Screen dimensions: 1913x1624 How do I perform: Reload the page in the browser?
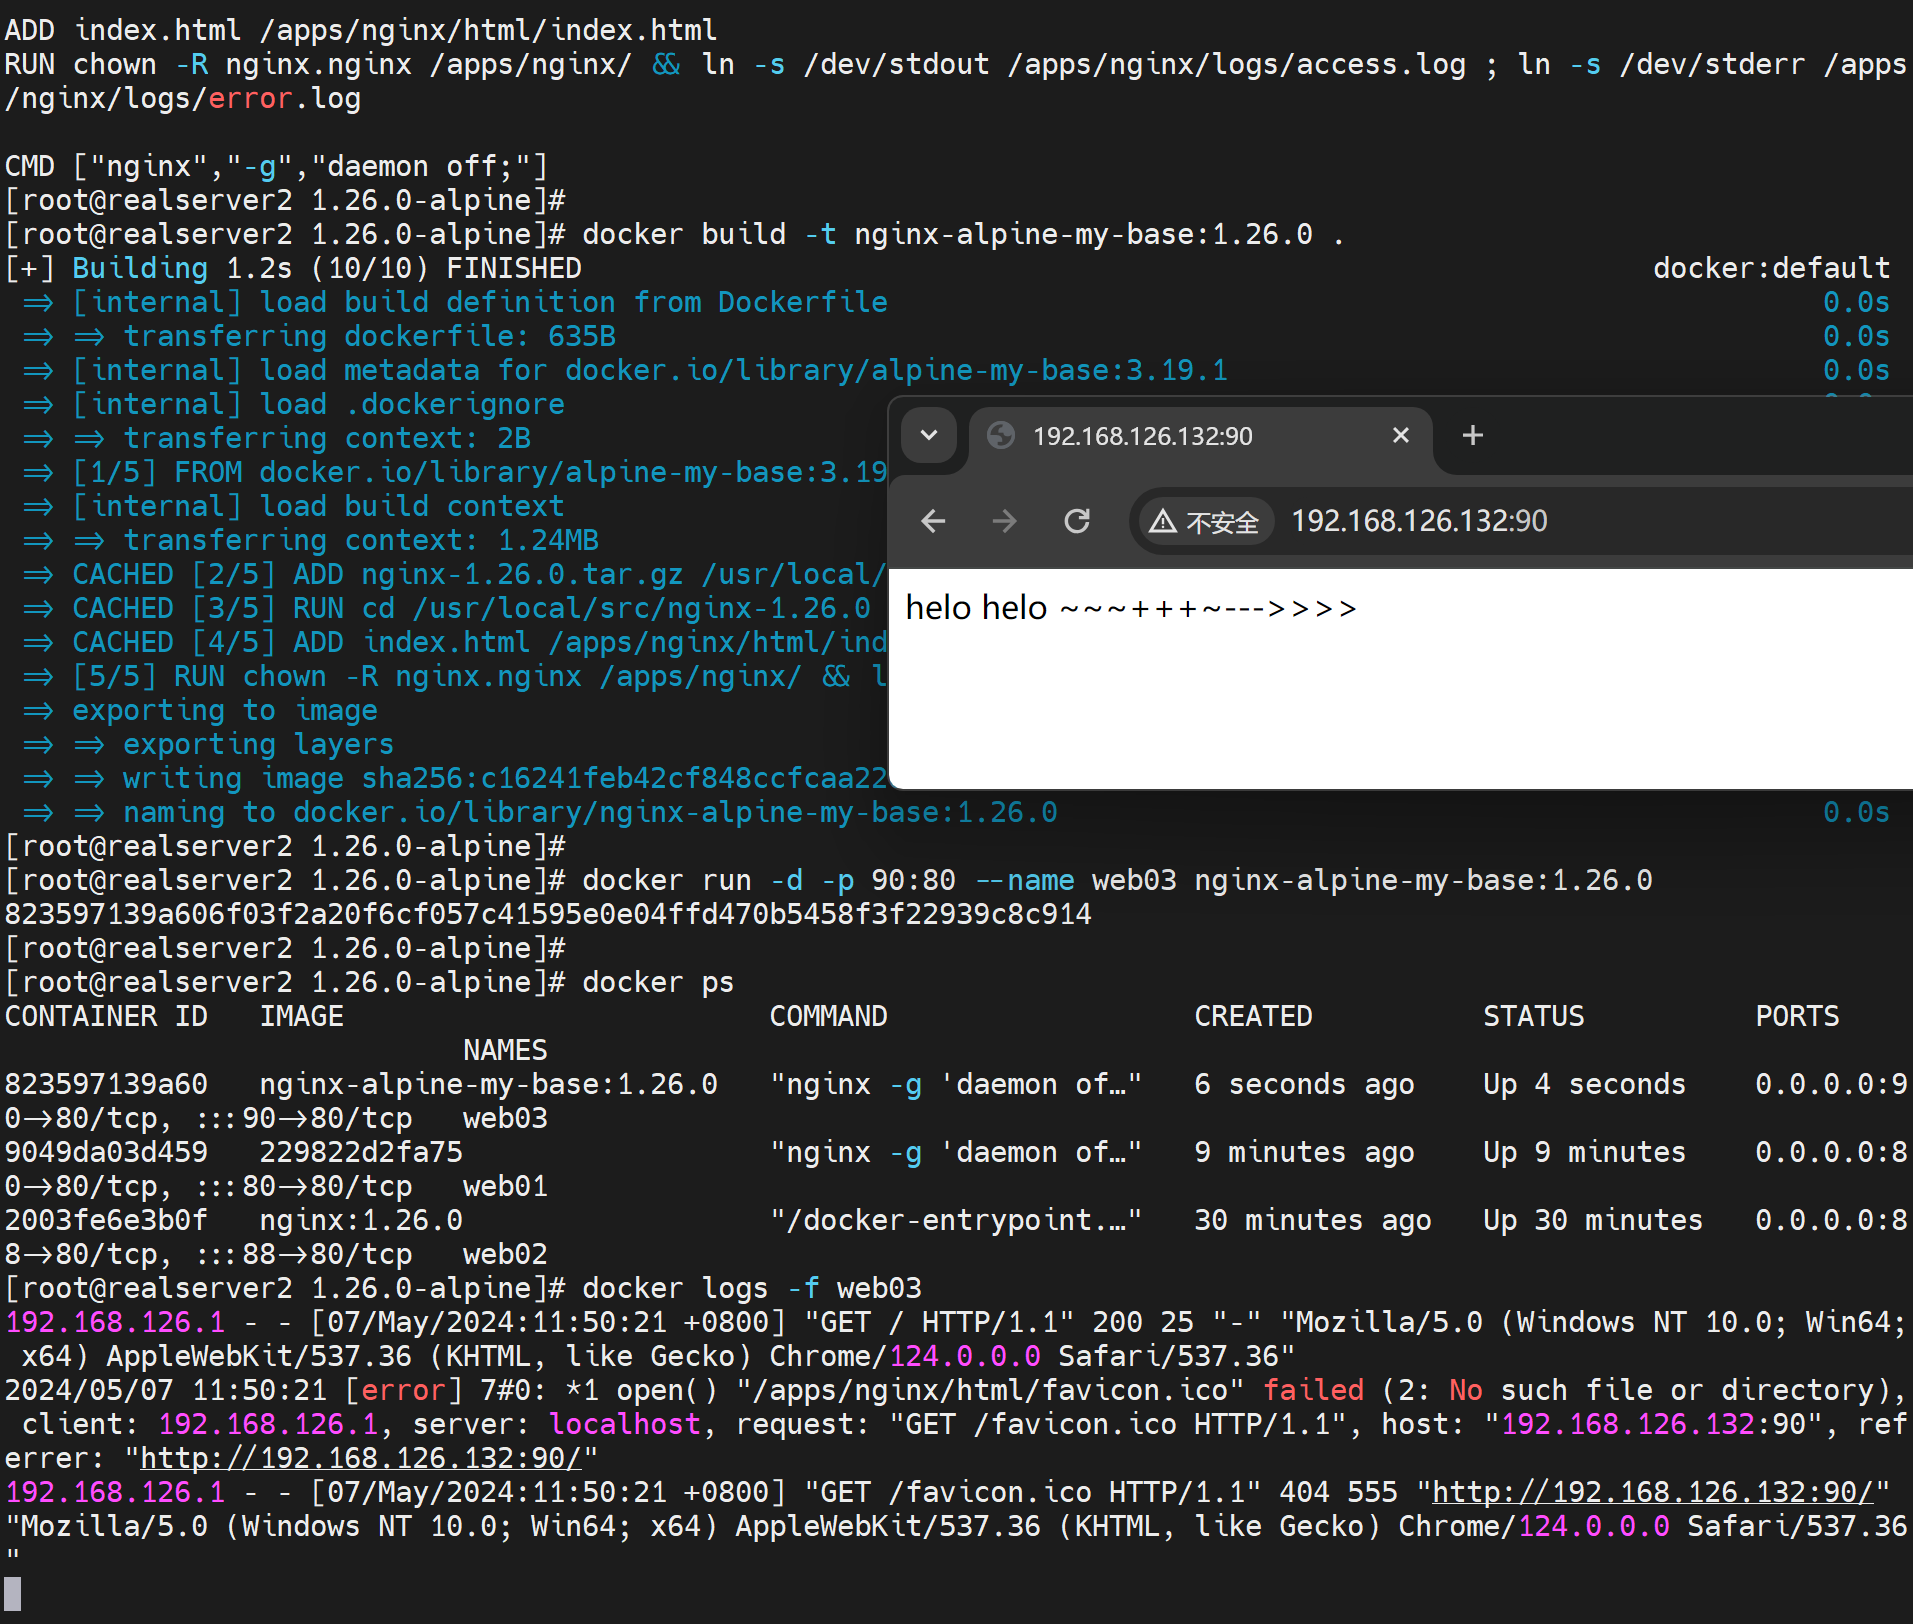coord(1077,521)
